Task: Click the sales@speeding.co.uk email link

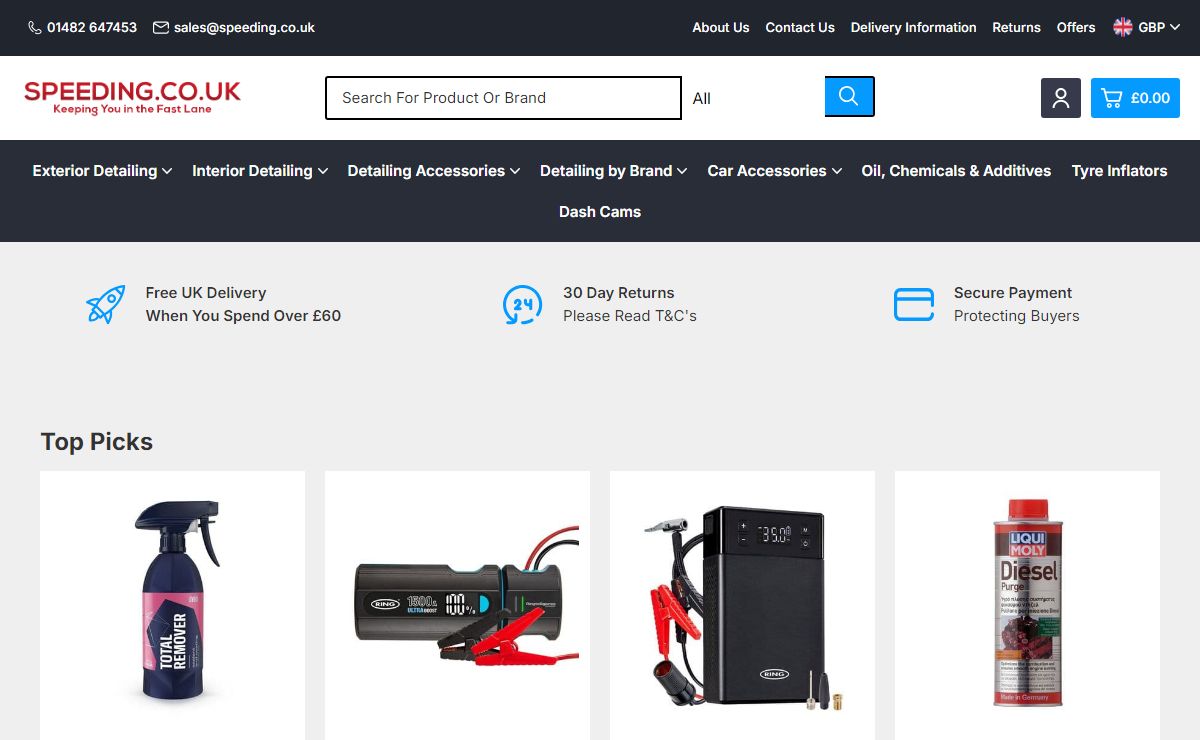Action: [x=244, y=28]
